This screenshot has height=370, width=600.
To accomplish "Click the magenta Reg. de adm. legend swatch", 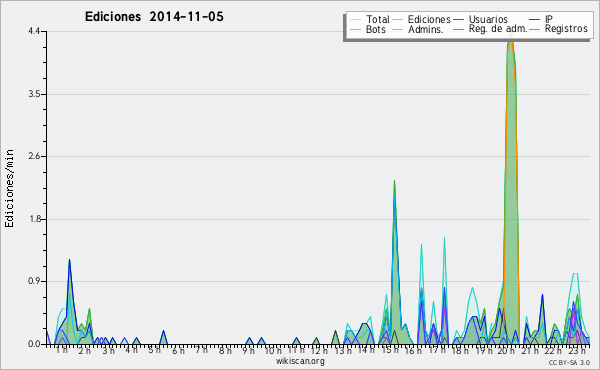I will (458, 29).
